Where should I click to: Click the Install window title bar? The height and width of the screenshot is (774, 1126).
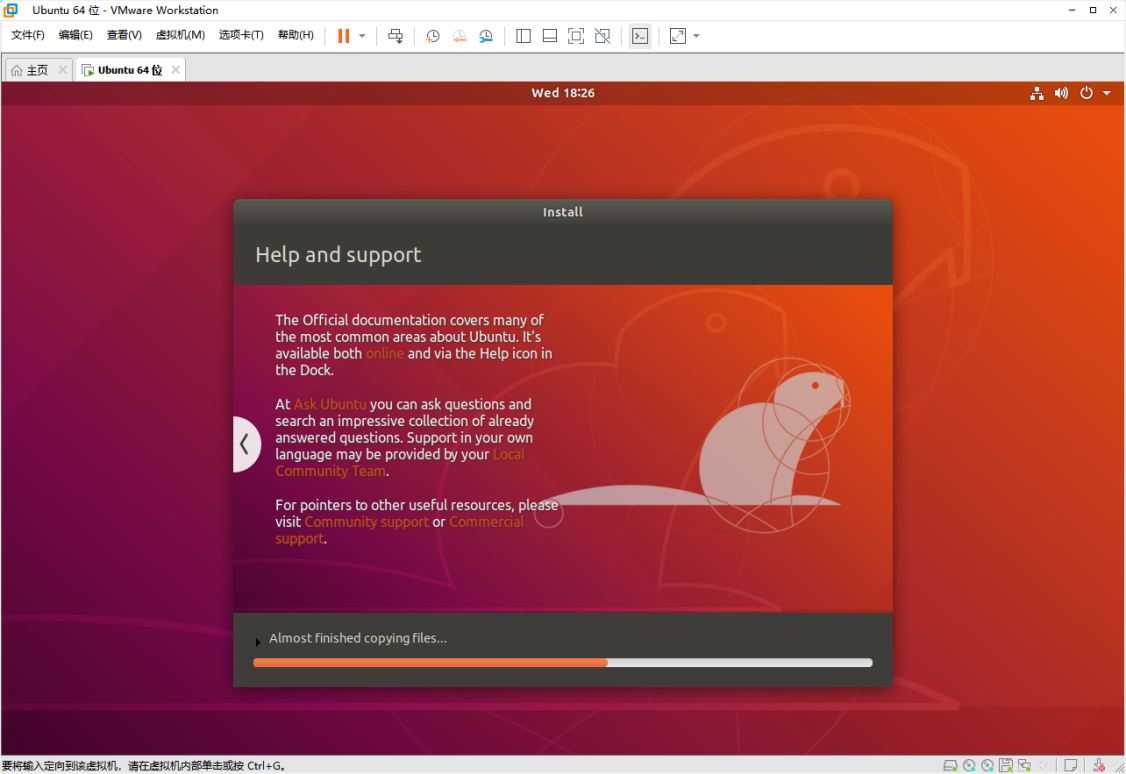[563, 212]
